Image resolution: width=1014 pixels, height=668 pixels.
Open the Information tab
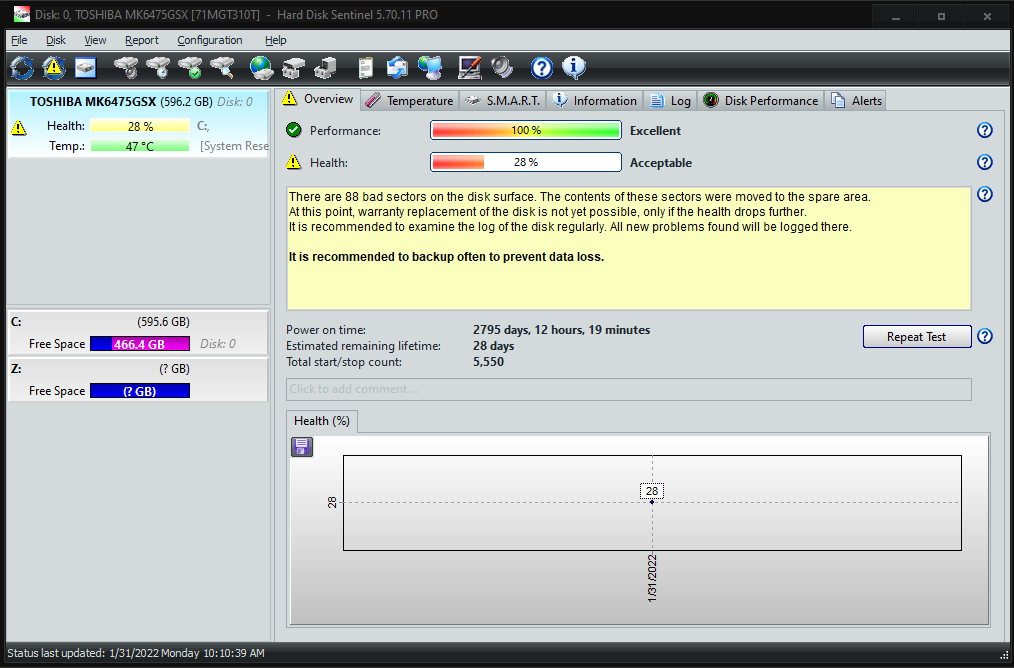pos(595,101)
